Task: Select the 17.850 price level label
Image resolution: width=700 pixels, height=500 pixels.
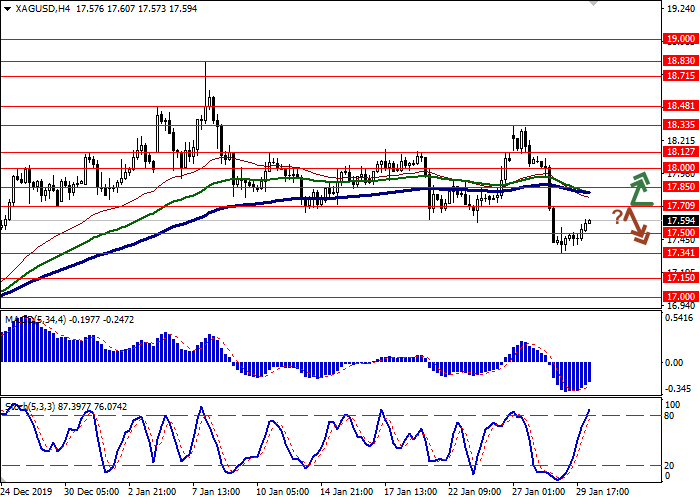Action: pos(679,187)
